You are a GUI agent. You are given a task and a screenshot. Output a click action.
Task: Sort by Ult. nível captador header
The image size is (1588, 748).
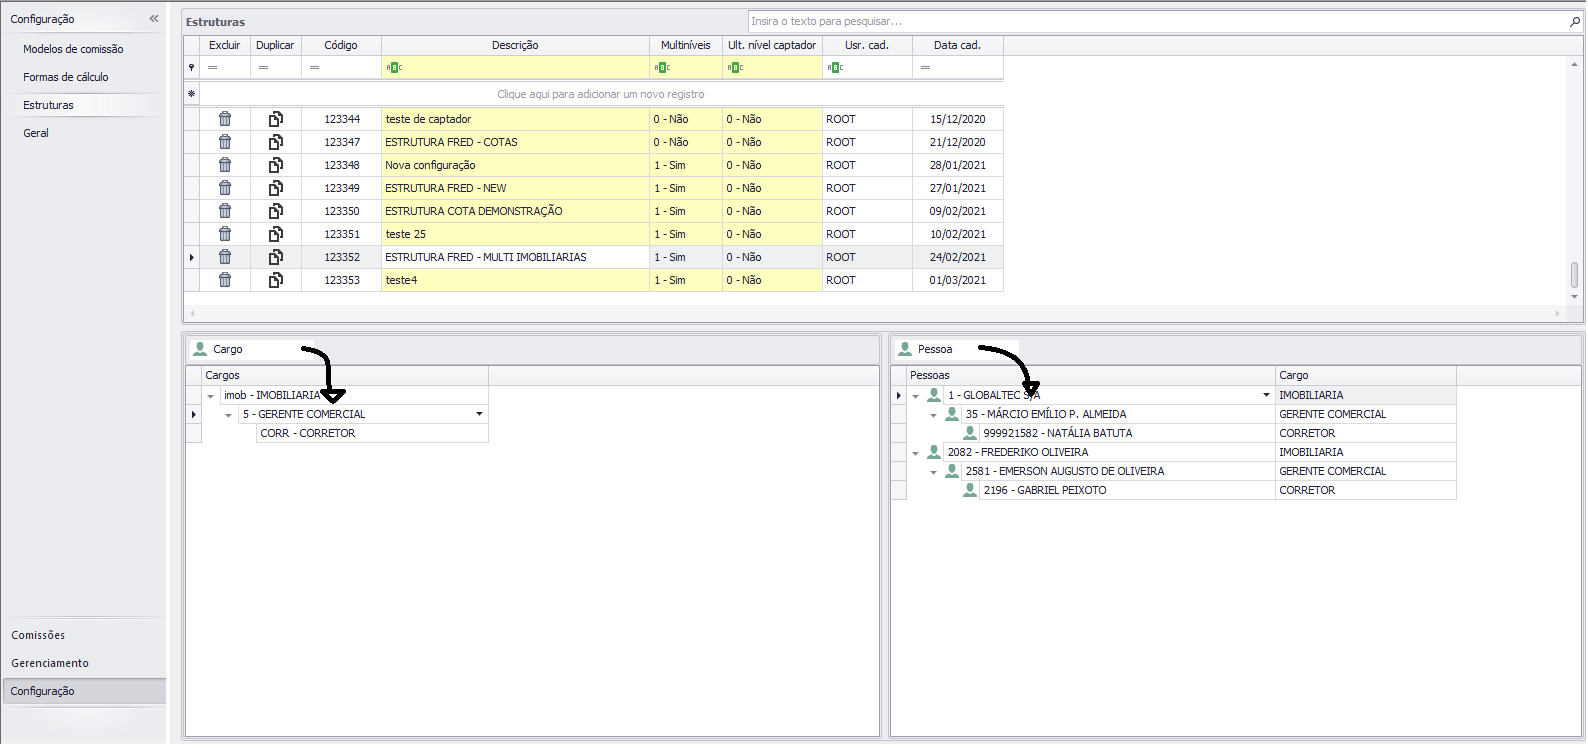click(x=772, y=45)
